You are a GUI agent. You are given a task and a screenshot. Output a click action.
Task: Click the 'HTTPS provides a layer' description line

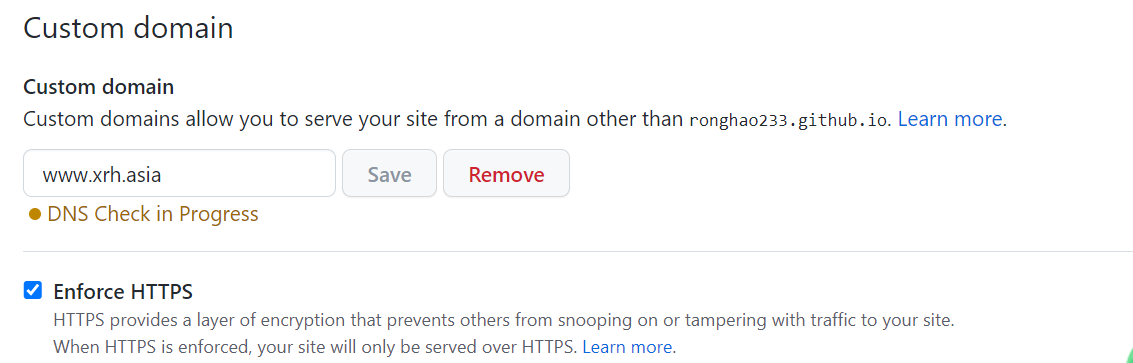pyautogui.click(x=504, y=320)
